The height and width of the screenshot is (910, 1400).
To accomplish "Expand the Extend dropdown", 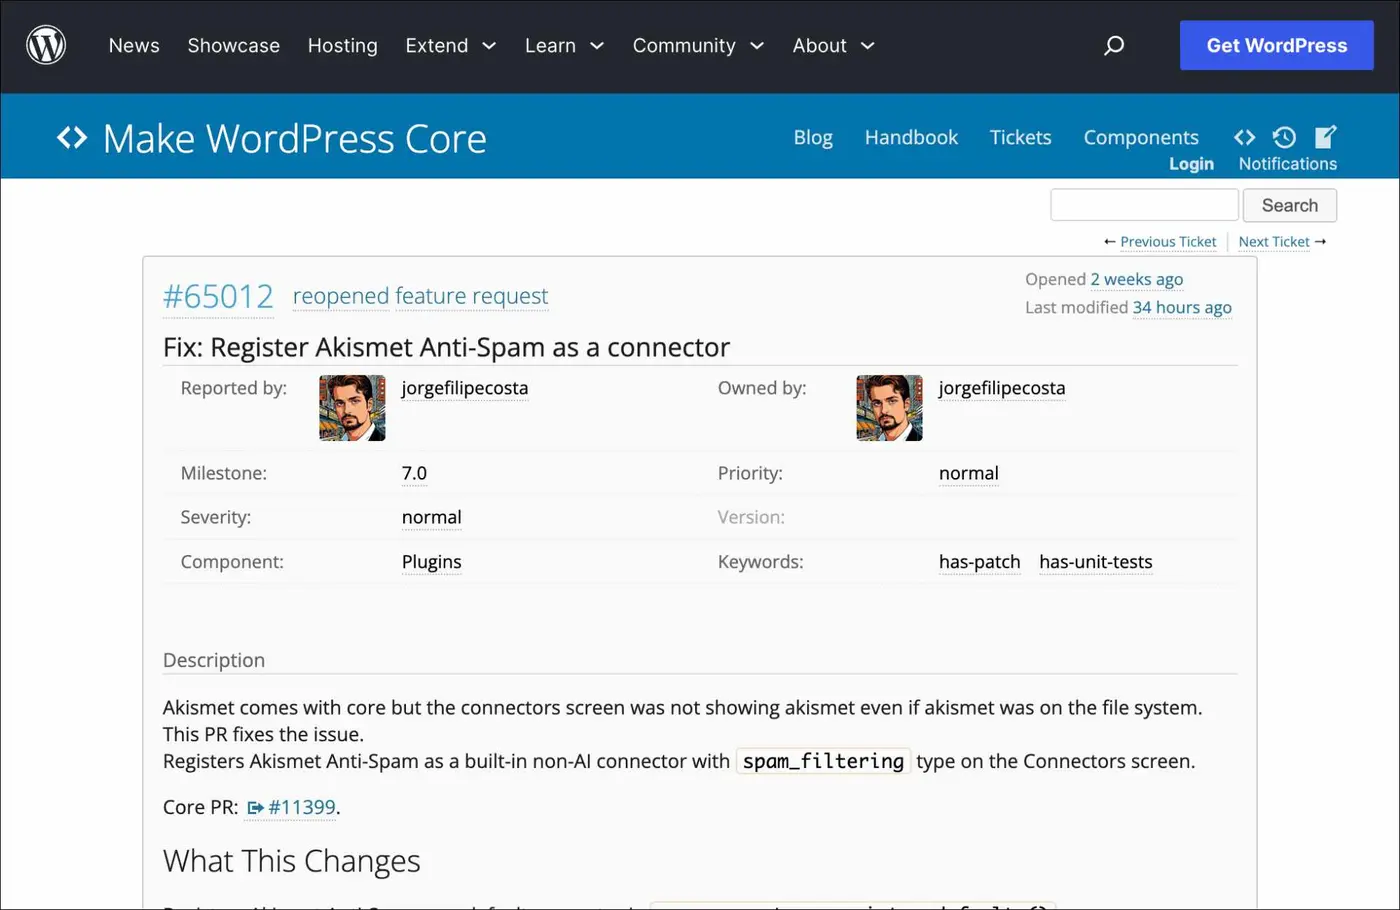I will (450, 45).
